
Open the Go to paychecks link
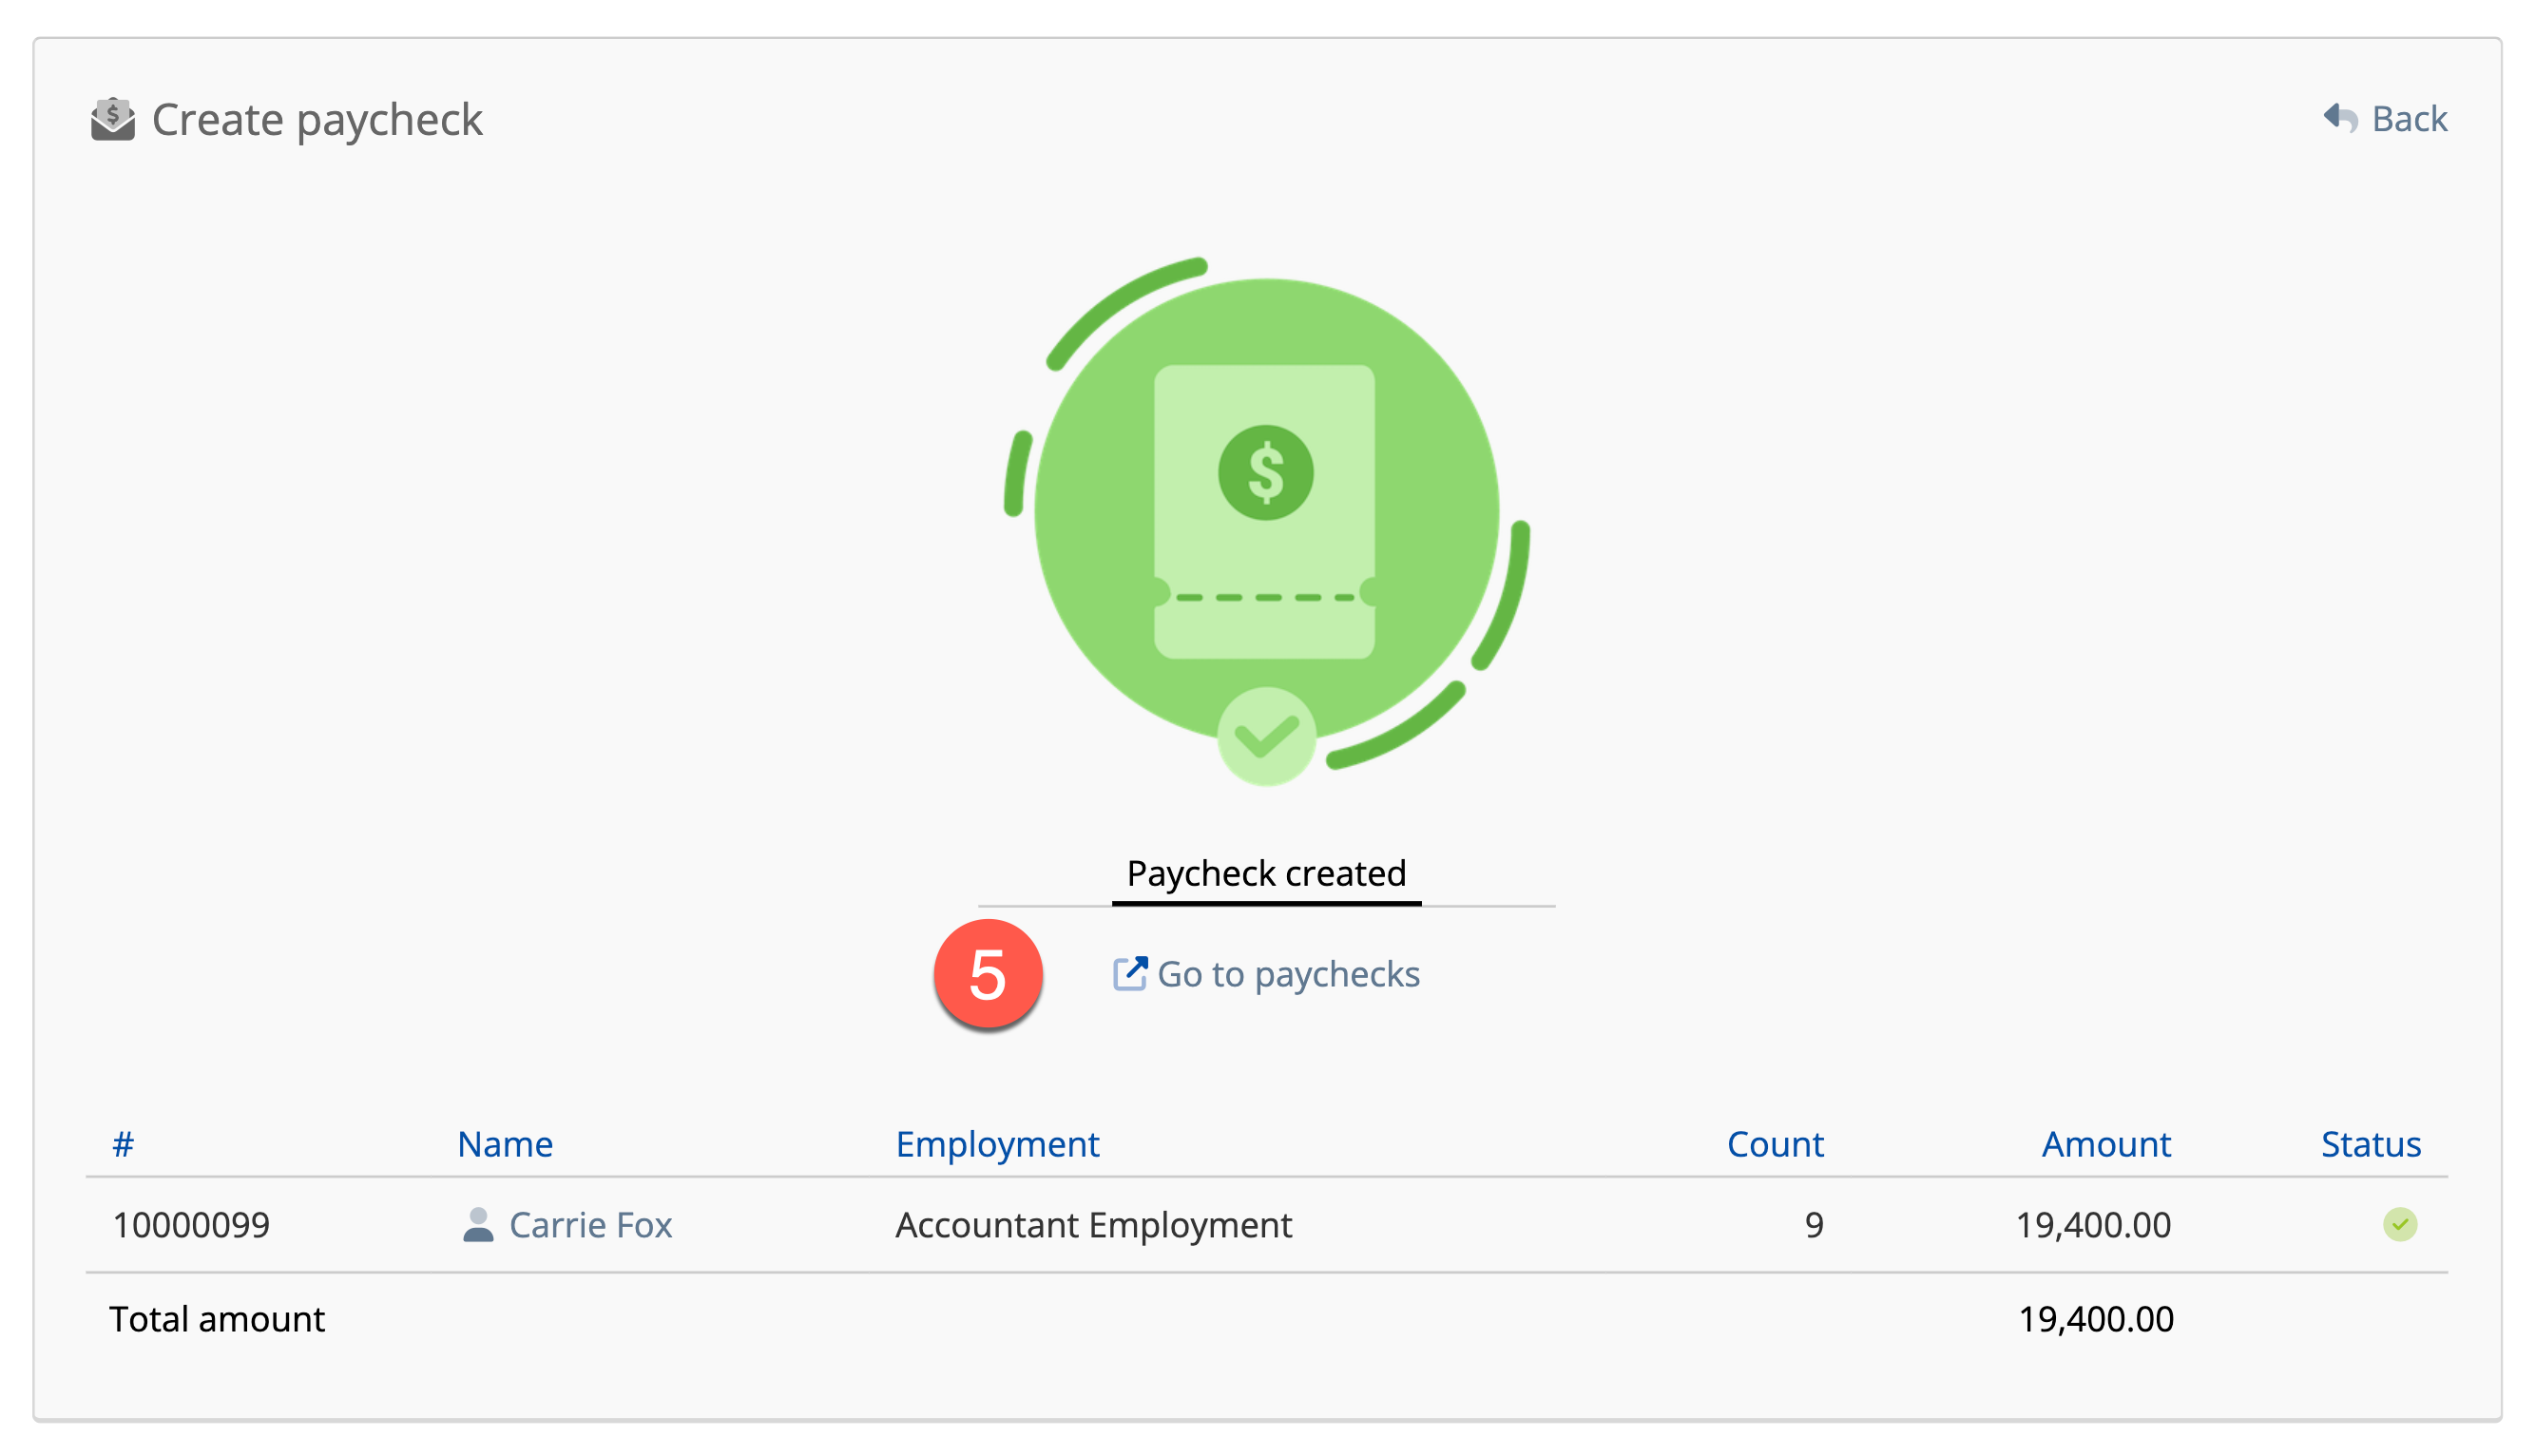coord(1288,974)
